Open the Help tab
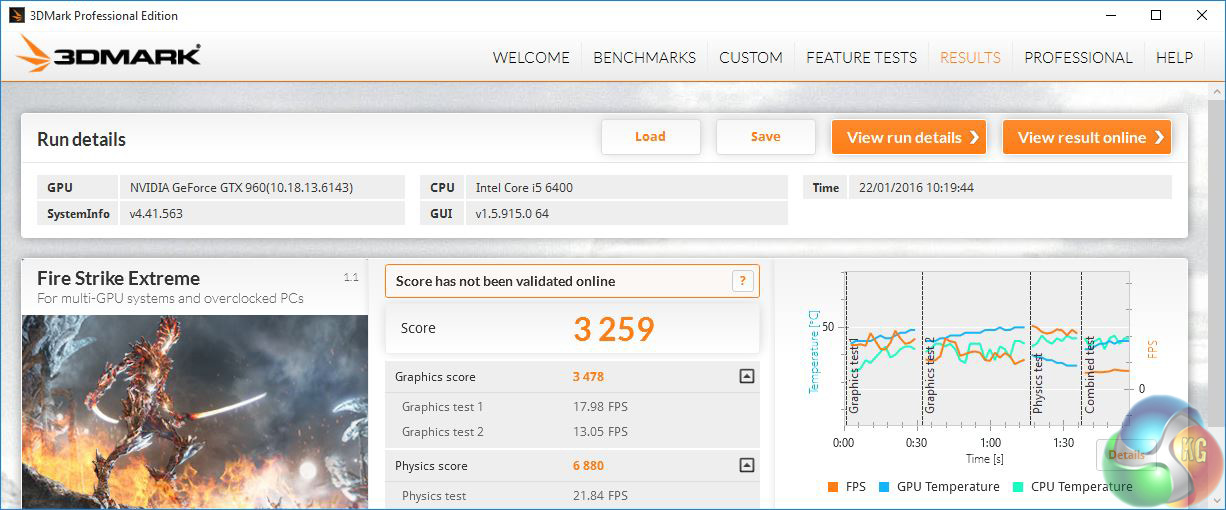1226x510 pixels. [x=1174, y=57]
